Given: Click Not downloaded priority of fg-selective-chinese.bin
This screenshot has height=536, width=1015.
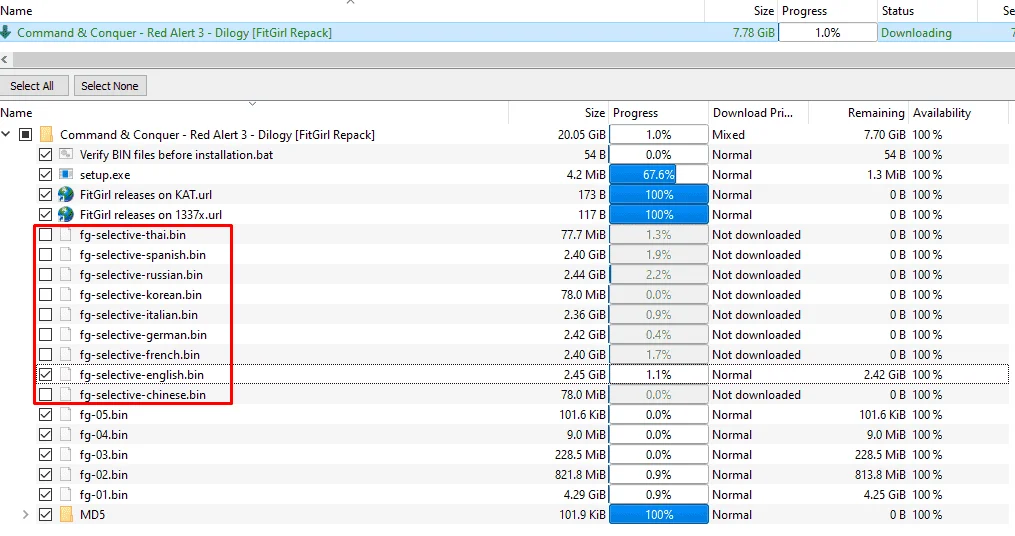Looking at the screenshot, I should click(756, 395).
